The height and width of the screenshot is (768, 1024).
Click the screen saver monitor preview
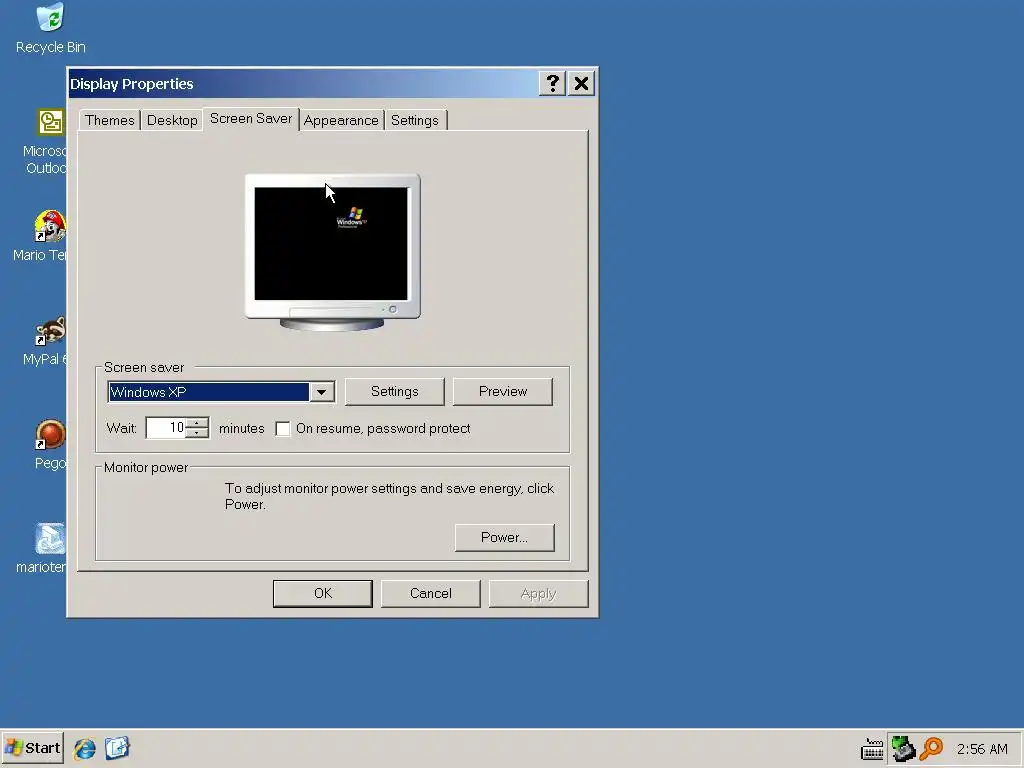[332, 251]
